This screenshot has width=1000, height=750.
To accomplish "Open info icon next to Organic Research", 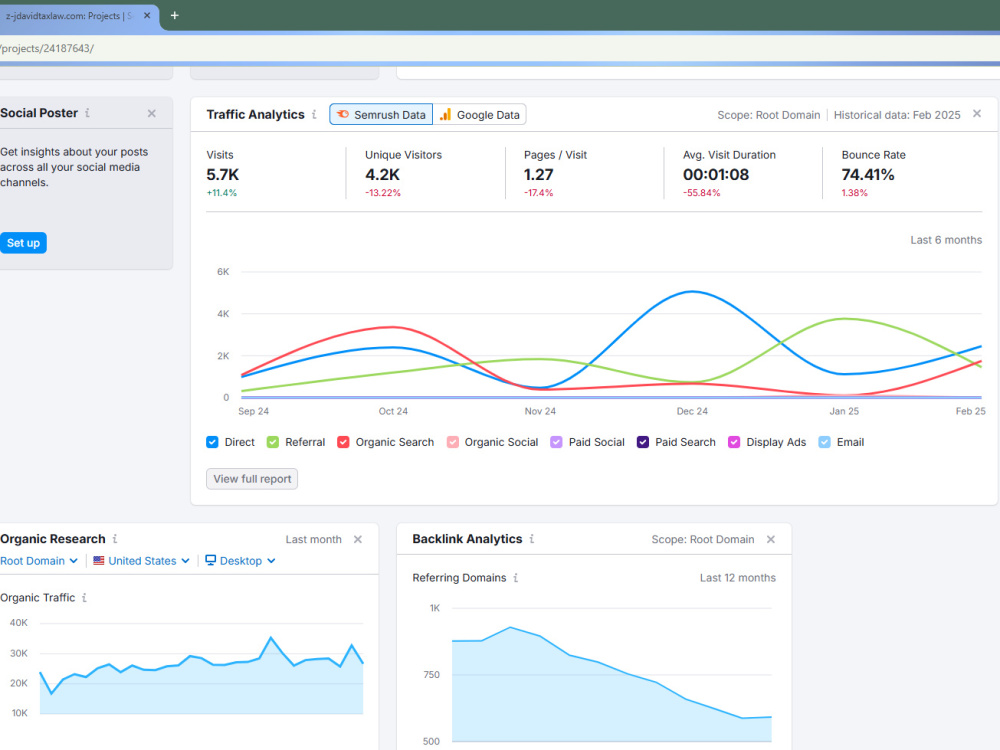I will pyautogui.click(x=115, y=539).
